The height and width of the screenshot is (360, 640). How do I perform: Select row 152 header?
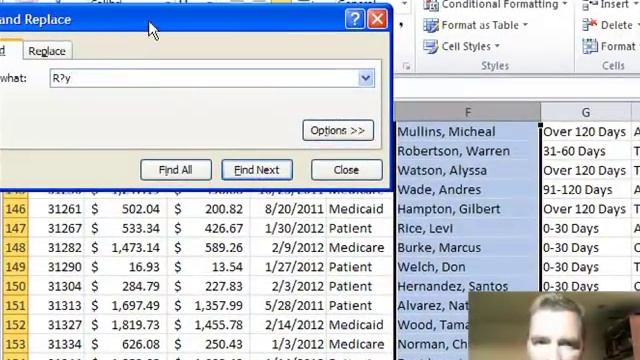point(15,325)
